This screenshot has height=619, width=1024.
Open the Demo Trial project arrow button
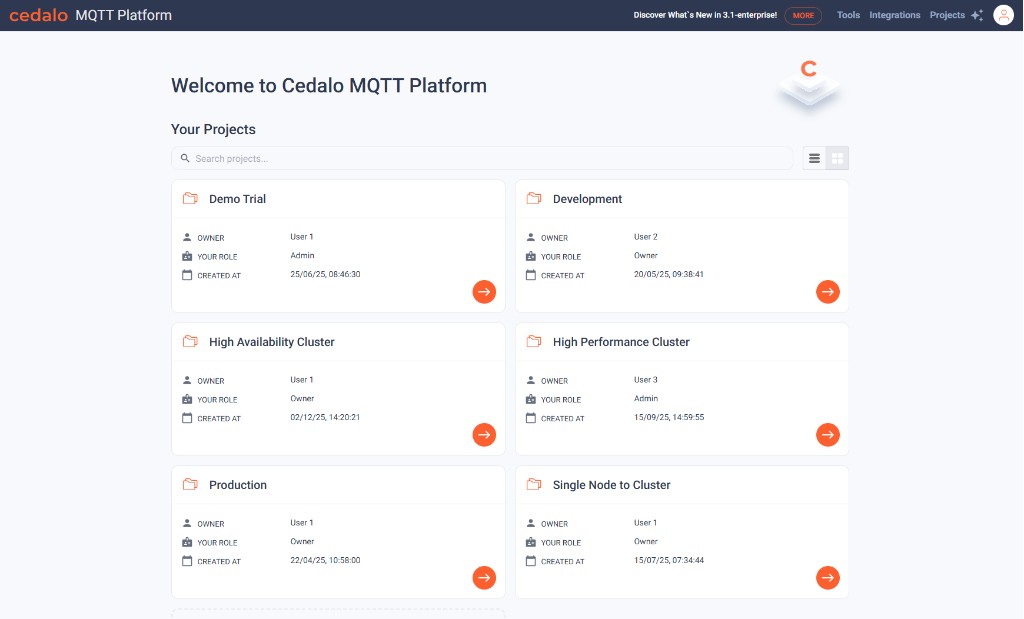484,292
